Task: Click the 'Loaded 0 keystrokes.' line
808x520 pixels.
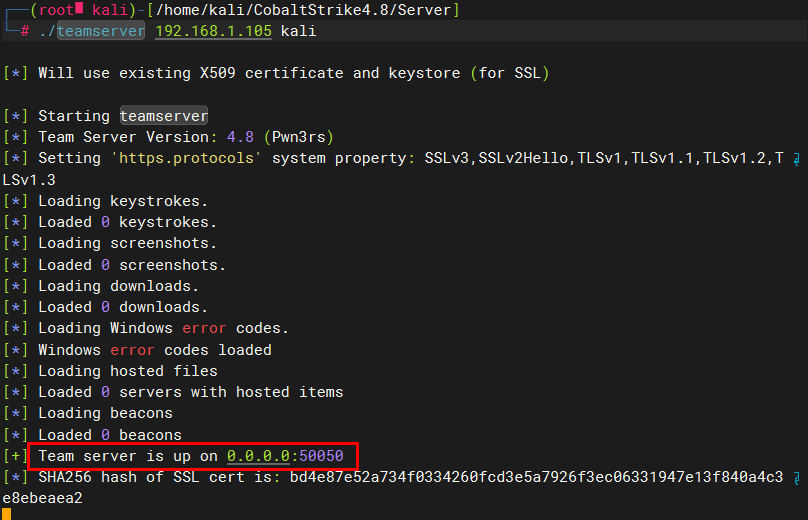Action: 110,222
